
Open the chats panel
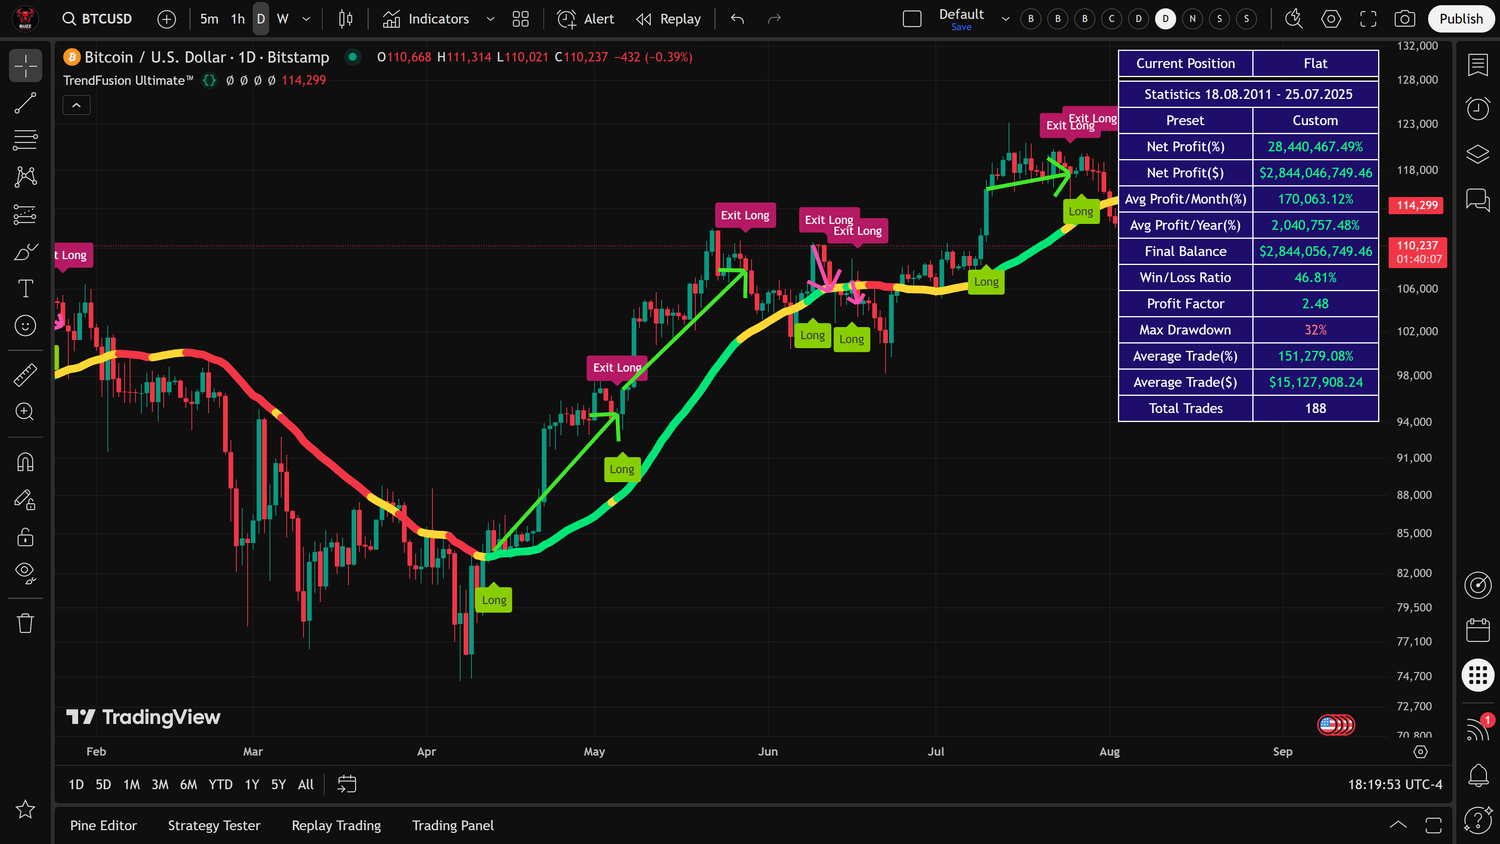pos(1478,199)
